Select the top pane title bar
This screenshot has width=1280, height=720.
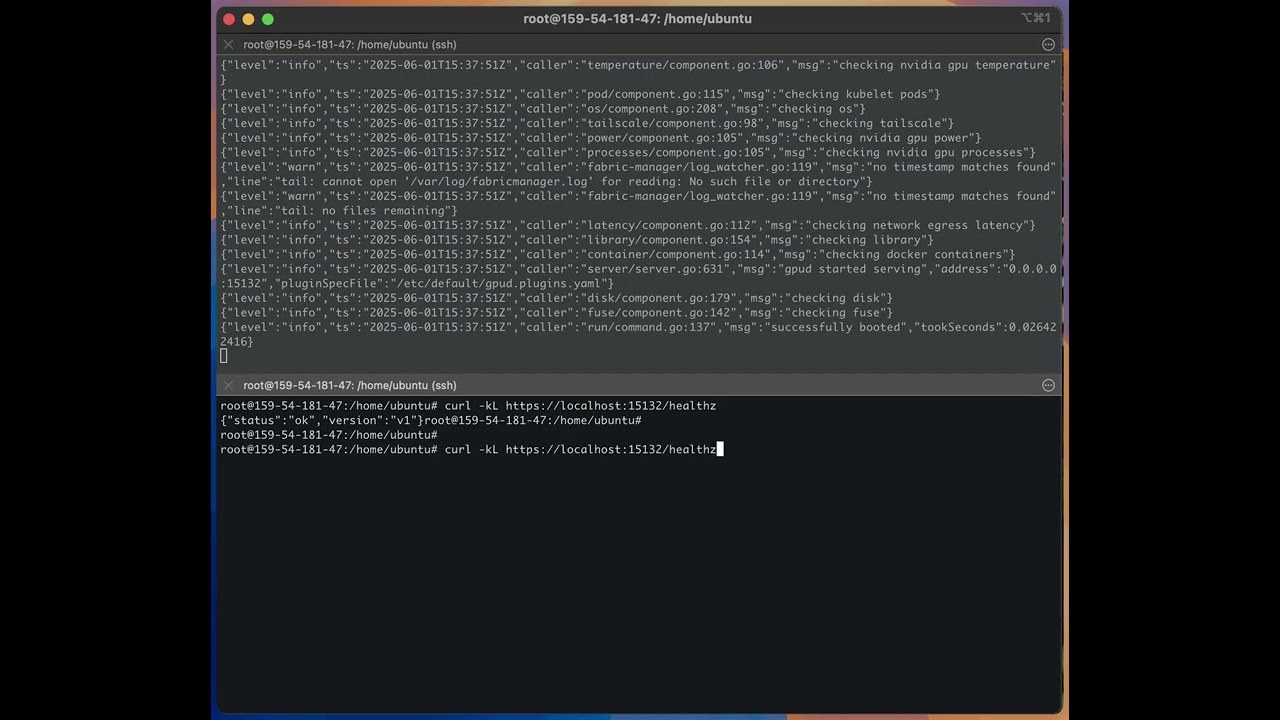point(639,45)
